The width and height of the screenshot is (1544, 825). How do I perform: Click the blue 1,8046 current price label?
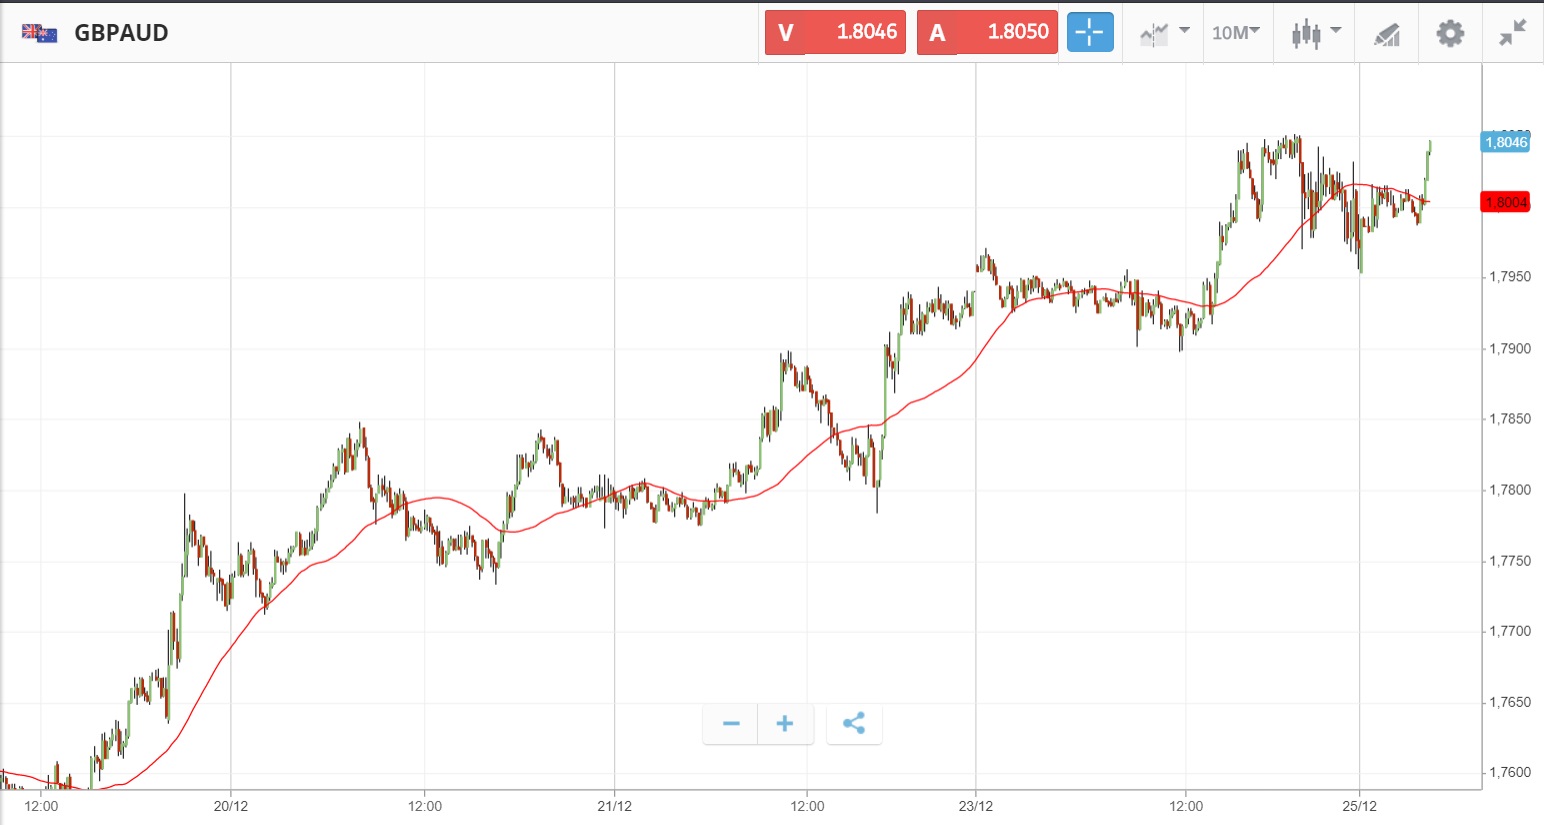point(1506,142)
